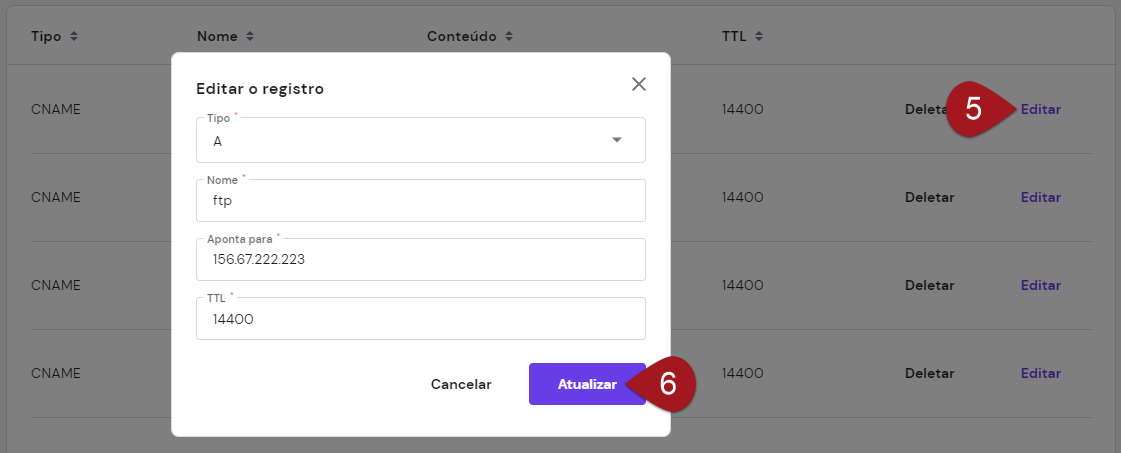
Task: Click Editar on the second CNAME row
Action: pos(1040,198)
